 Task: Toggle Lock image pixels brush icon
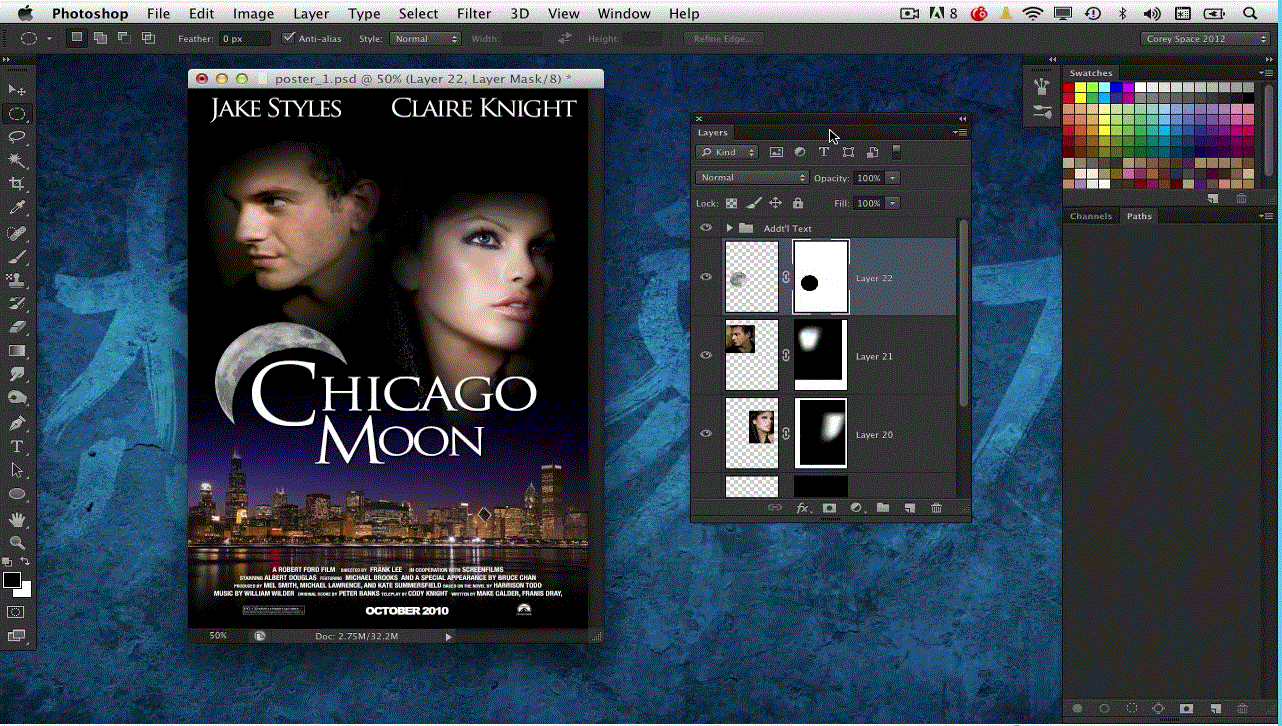754,203
